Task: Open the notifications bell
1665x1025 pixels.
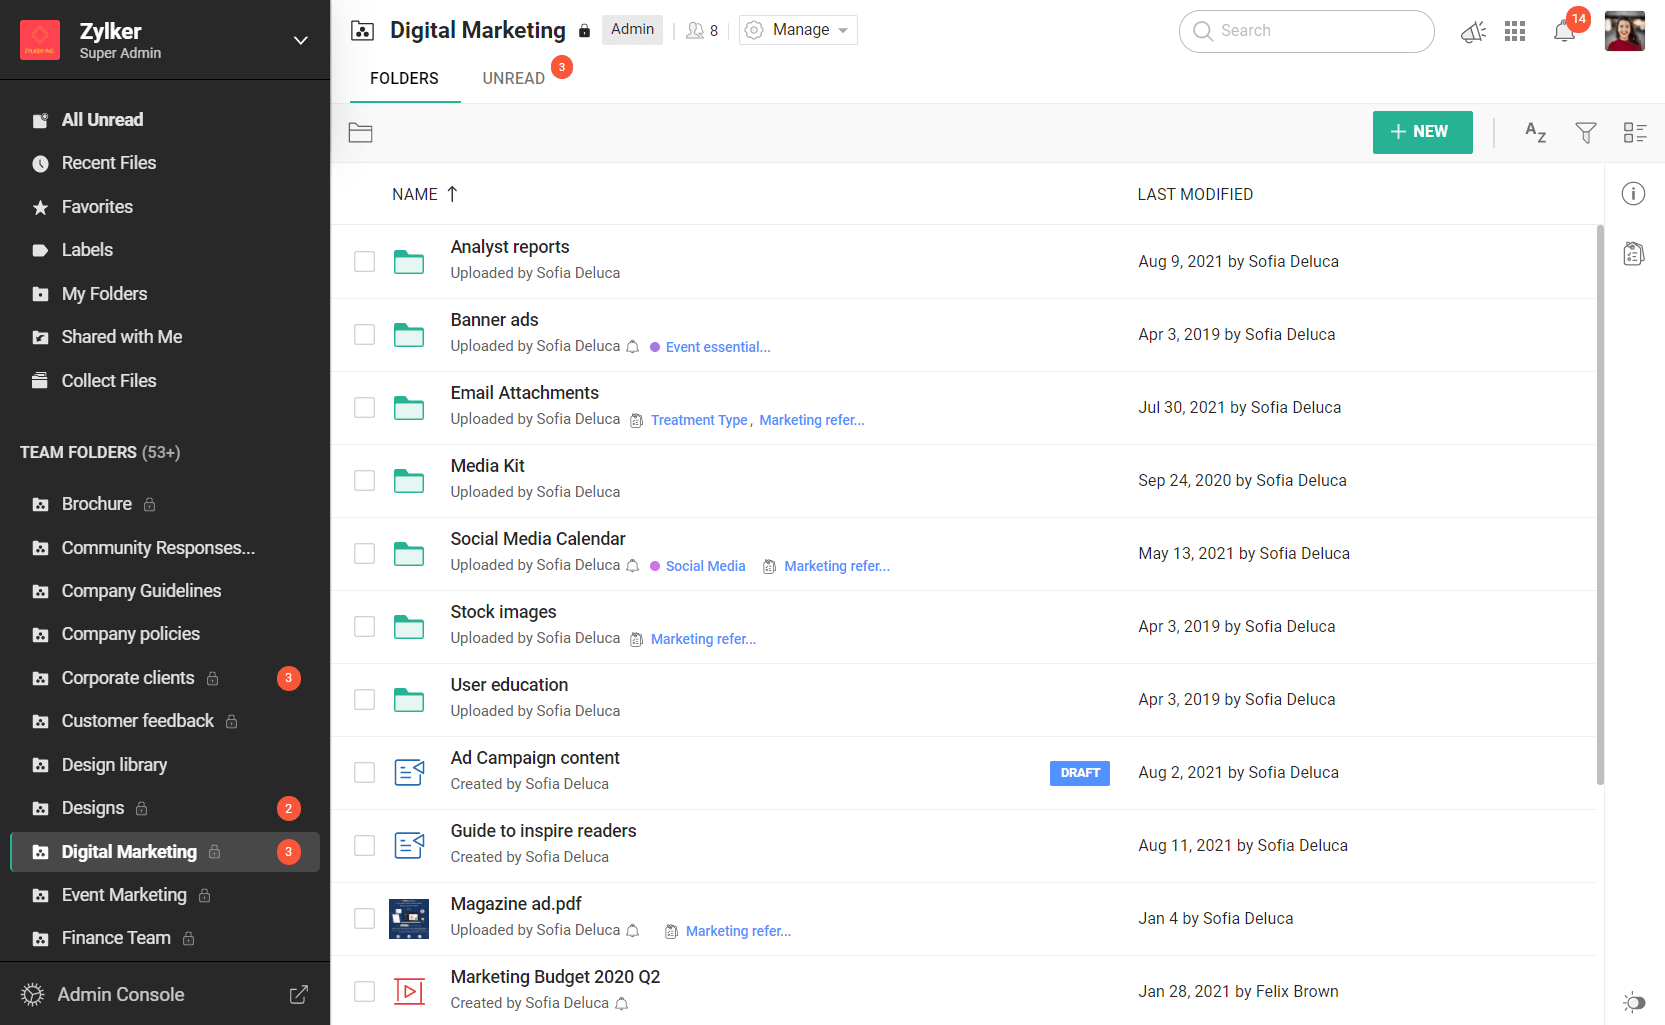Action: click(x=1564, y=32)
